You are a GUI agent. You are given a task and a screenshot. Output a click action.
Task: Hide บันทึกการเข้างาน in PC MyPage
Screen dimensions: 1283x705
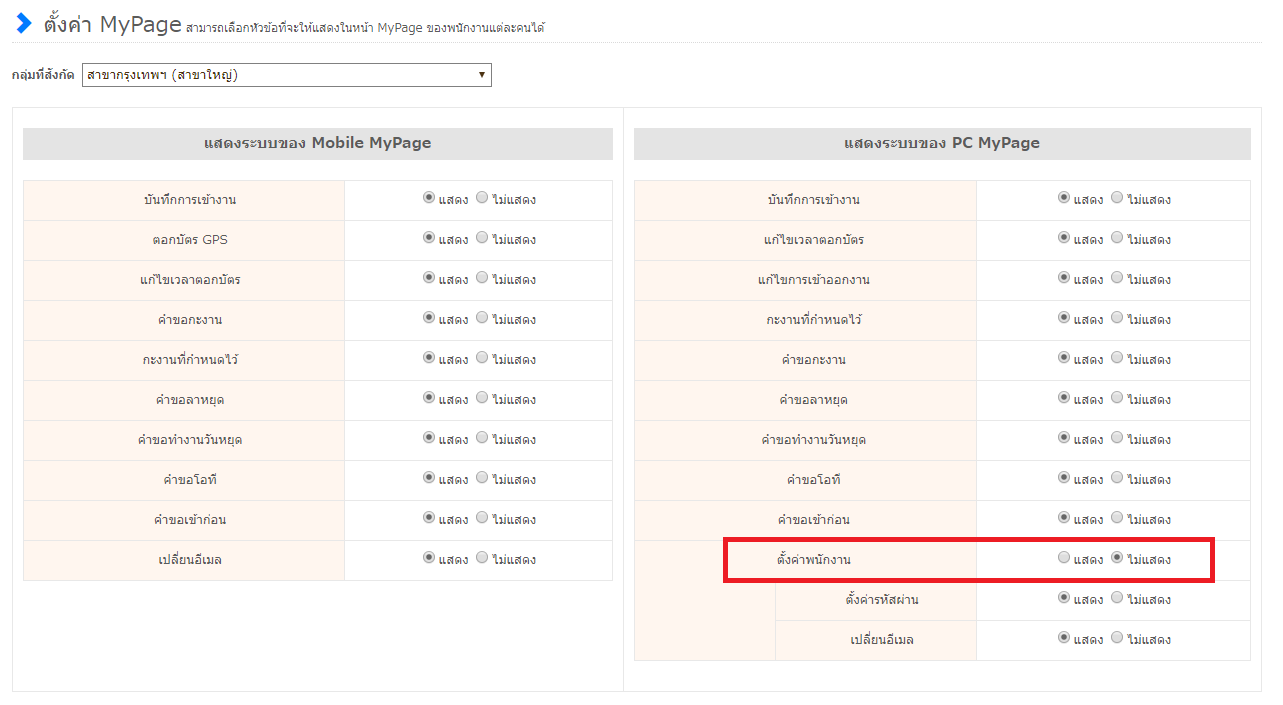click(x=1117, y=198)
